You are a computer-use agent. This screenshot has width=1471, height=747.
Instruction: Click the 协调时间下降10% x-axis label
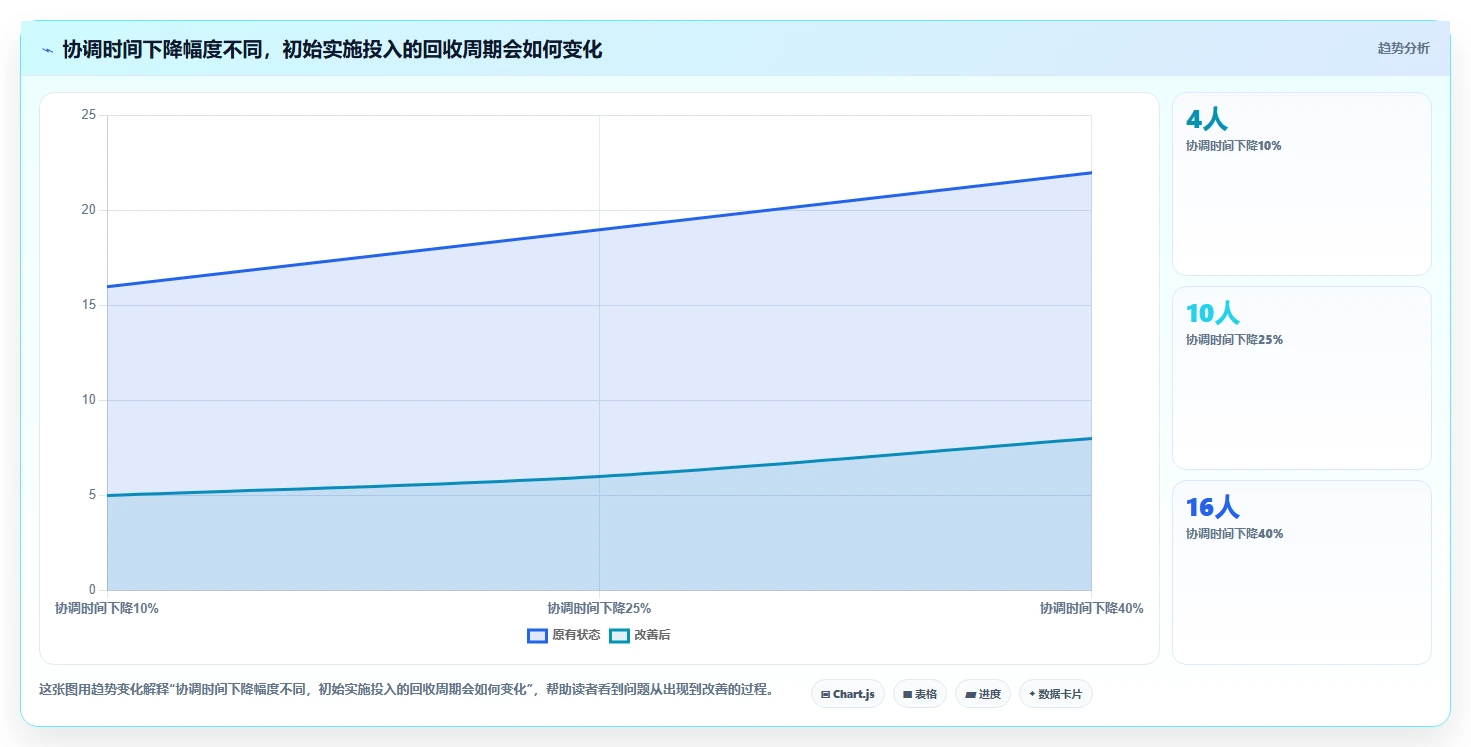tap(107, 608)
